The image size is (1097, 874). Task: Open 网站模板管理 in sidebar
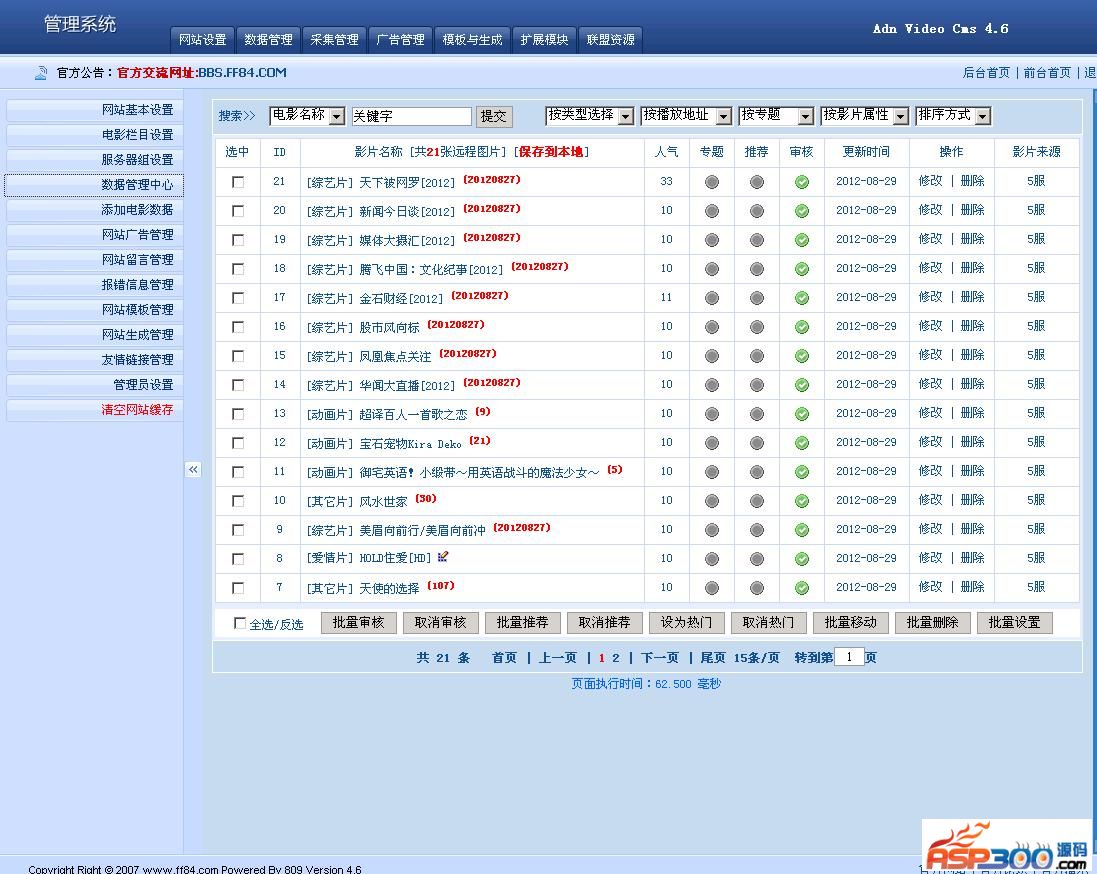[94, 309]
